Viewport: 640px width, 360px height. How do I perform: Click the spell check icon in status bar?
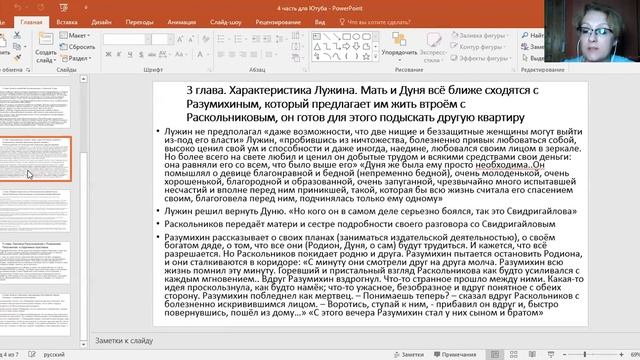31,355
